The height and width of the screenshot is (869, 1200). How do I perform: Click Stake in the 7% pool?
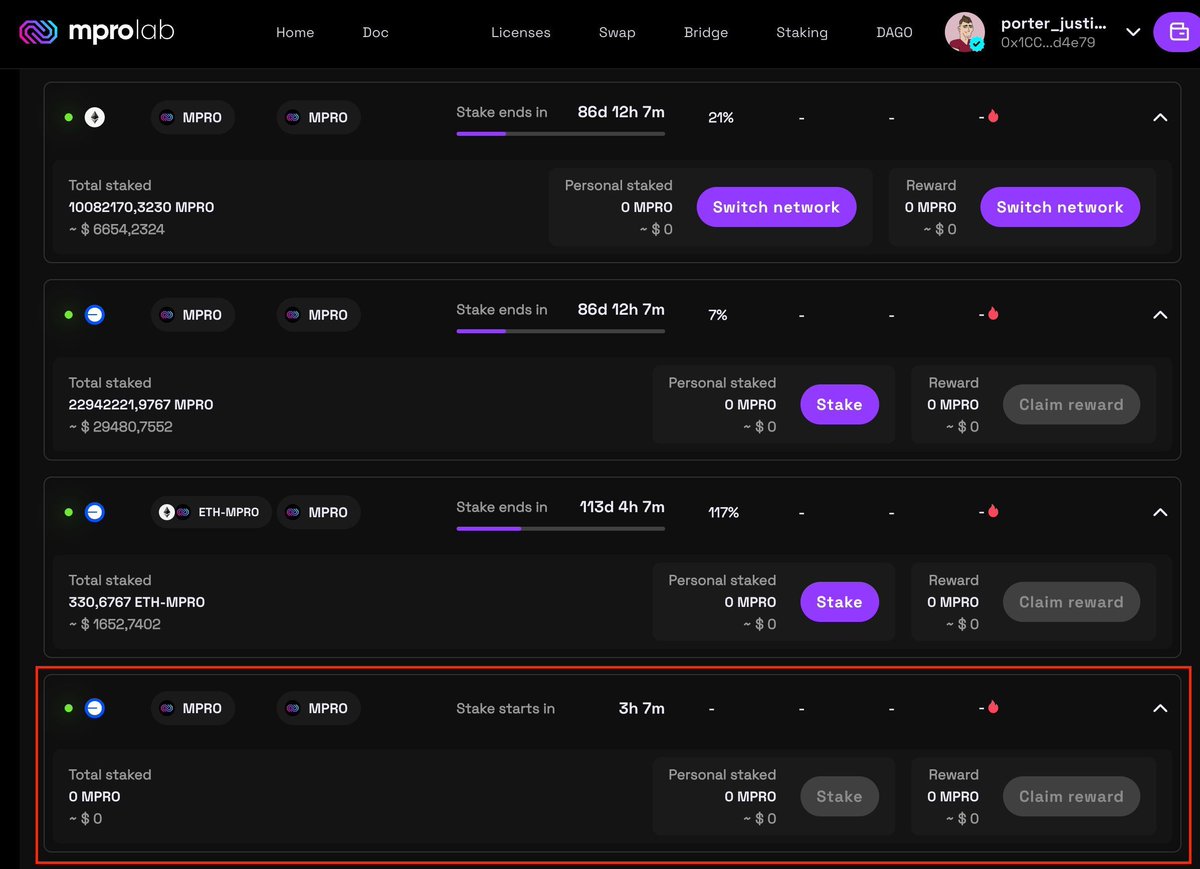click(x=839, y=405)
